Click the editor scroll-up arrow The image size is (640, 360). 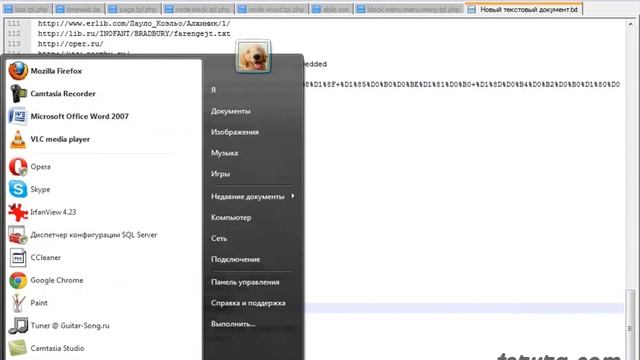(x=630, y=24)
